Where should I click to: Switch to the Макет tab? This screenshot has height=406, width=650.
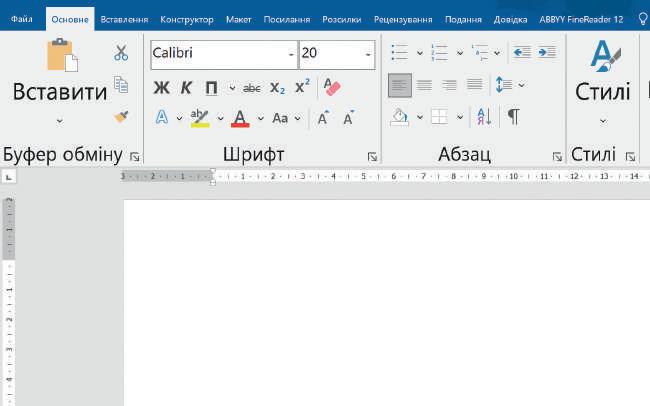click(x=239, y=19)
